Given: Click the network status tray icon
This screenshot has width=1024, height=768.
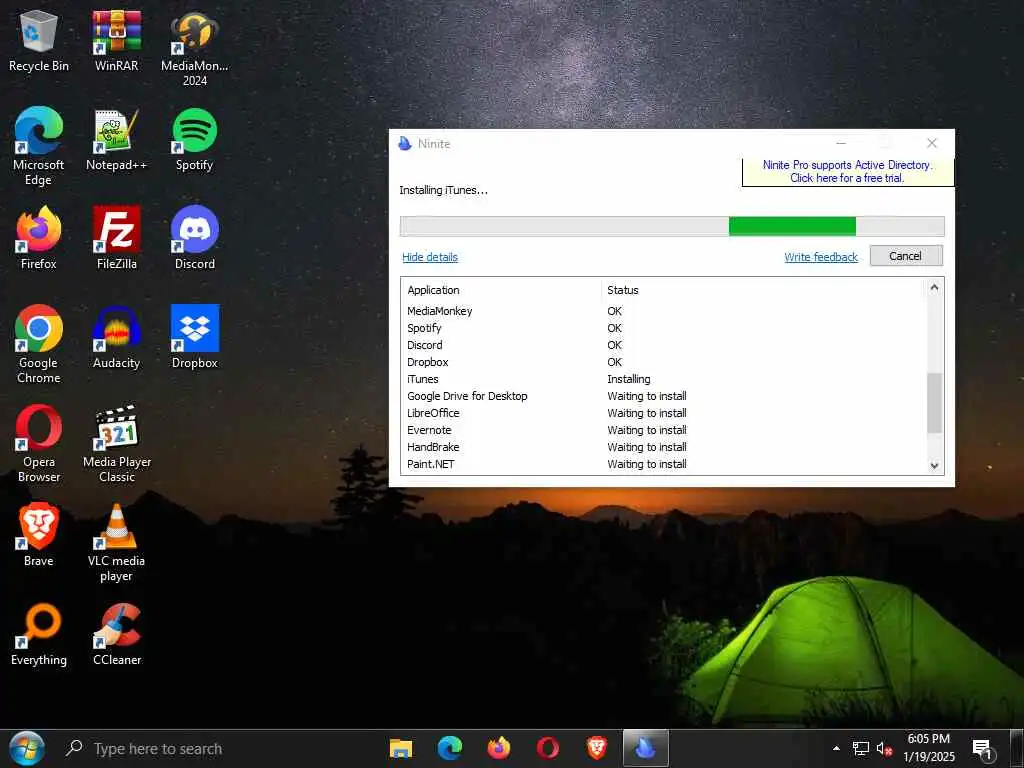Looking at the screenshot, I should 861,748.
